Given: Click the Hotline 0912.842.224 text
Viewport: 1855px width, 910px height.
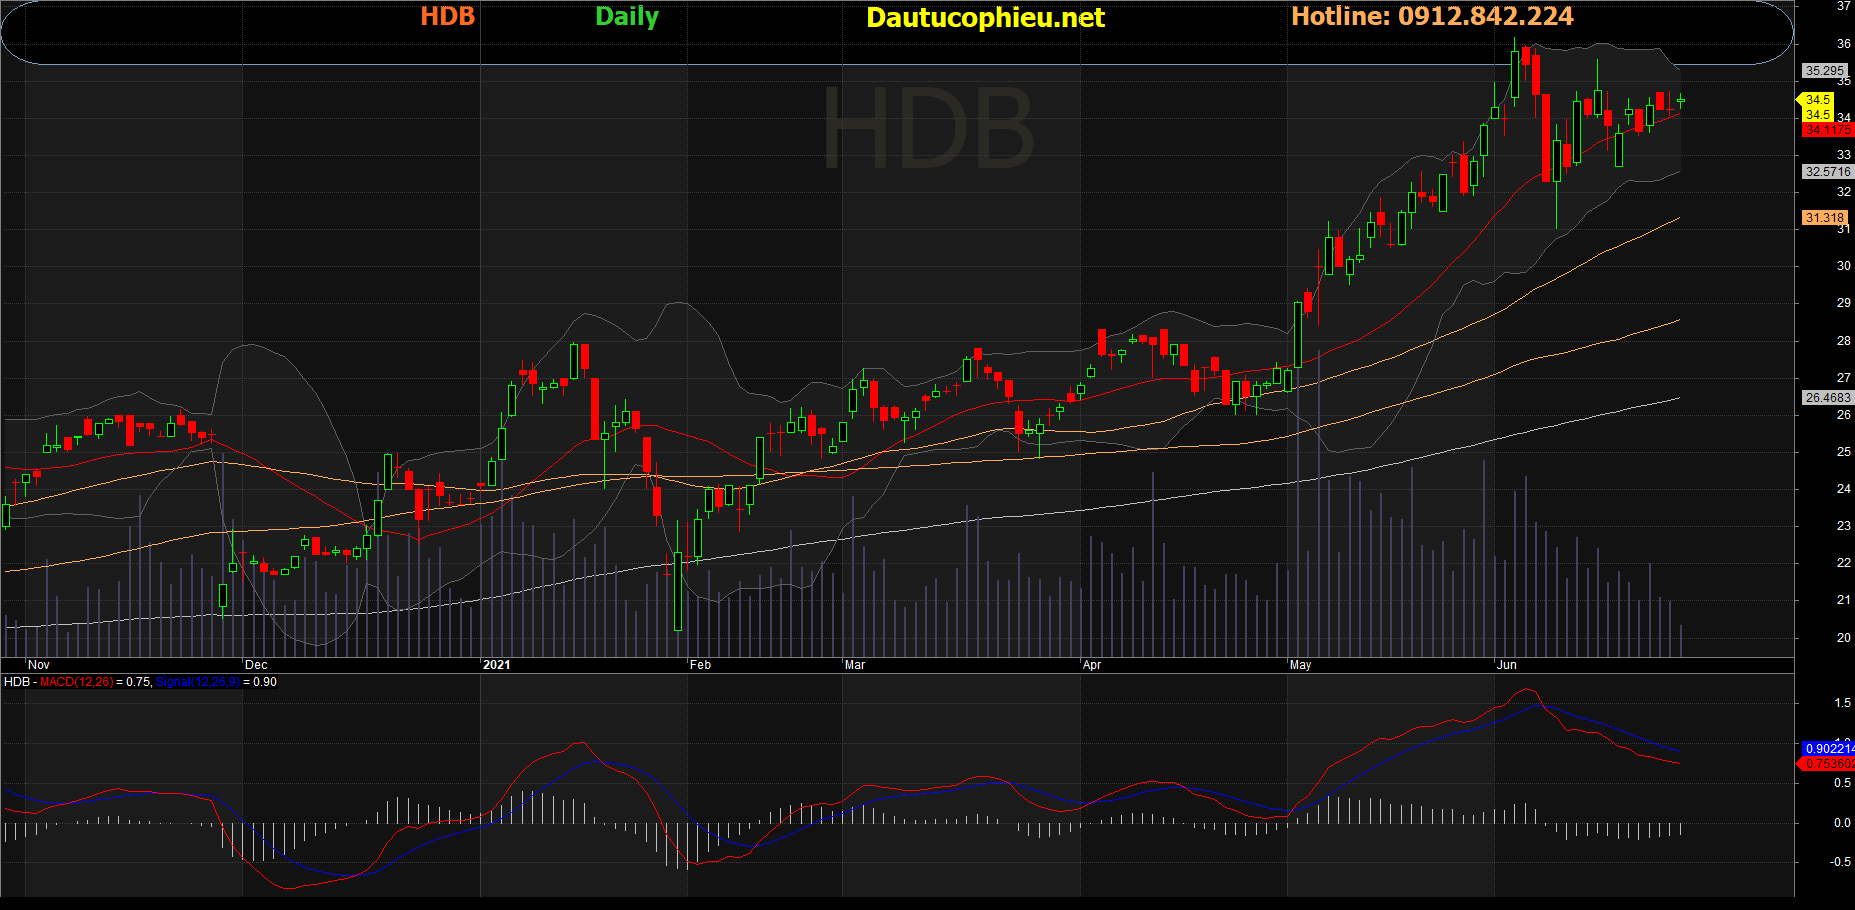Looking at the screenshot, I should 1432,17.
